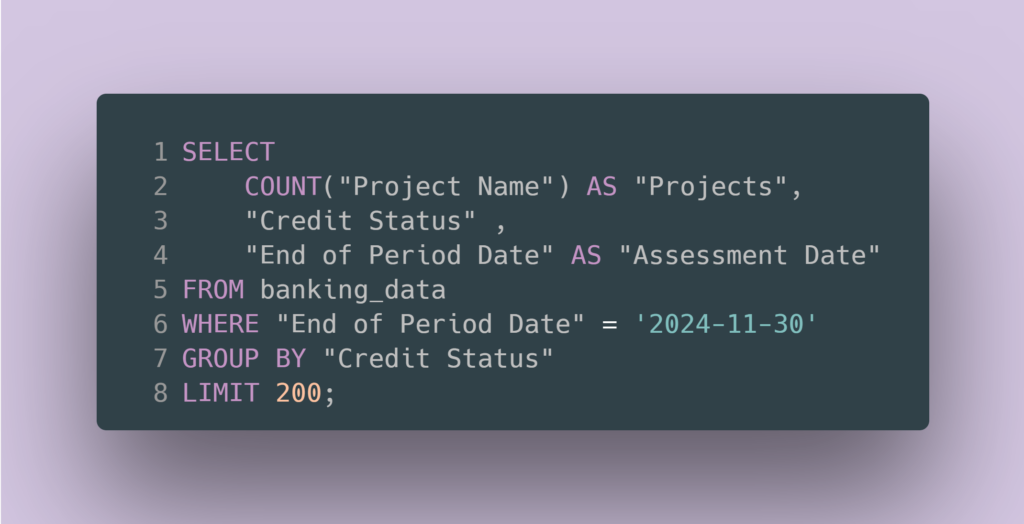The height and width of the screenshot is (524, 1024).
Task: Click the SELECT keyword on line 1
Action: pyautogui.click(x=228, y=152)
